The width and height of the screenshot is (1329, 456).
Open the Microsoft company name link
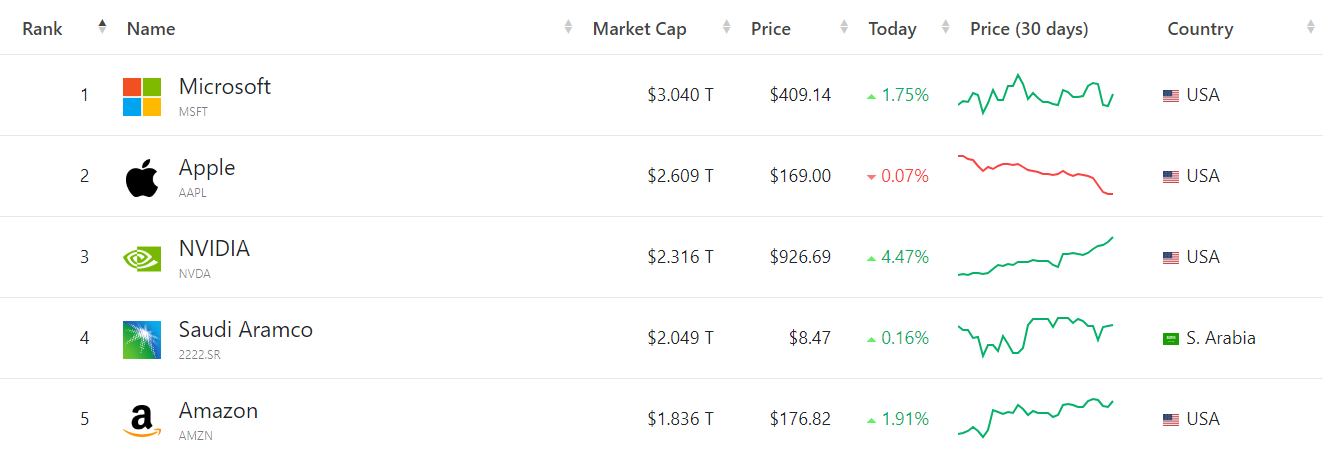225,87
